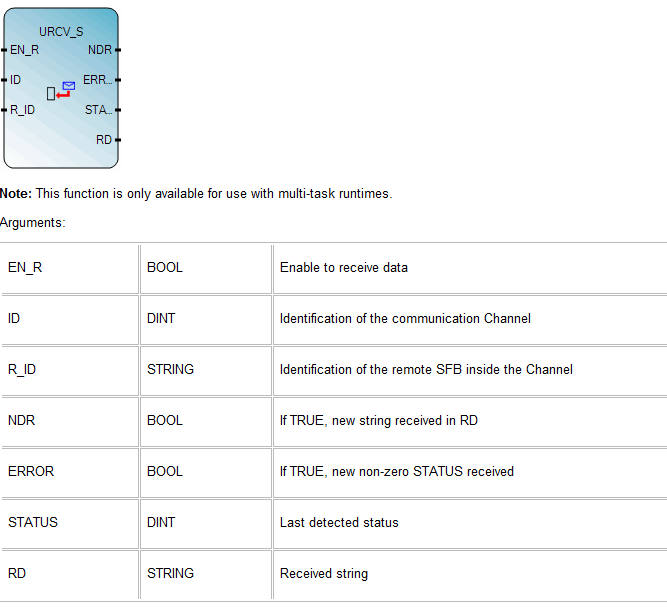667x608 pixels.
Task: Select the EN_R cell in arguments table
Action: [70, 268]
